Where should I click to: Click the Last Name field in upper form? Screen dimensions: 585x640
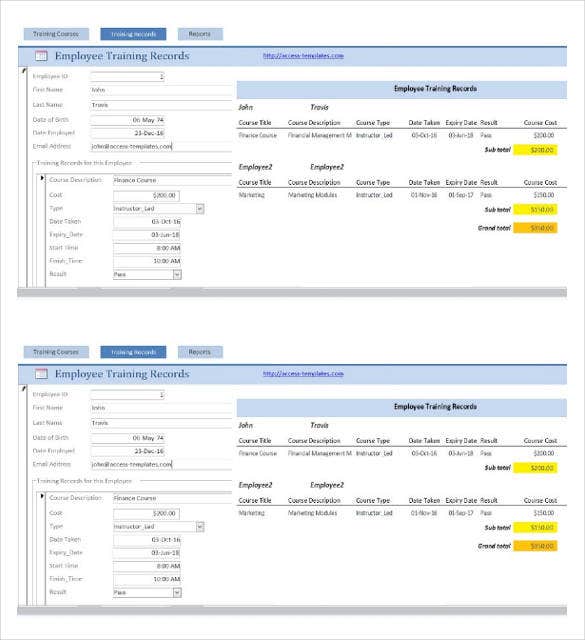tap(161, 105)
